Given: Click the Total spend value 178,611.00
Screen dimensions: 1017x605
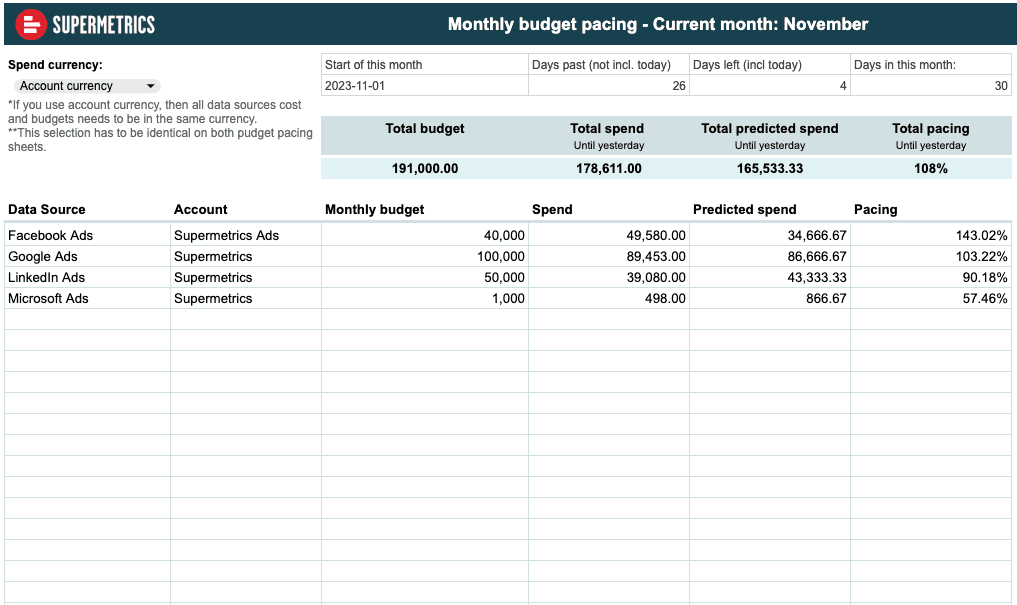Looking at the screenshot, I should (607, 169).
